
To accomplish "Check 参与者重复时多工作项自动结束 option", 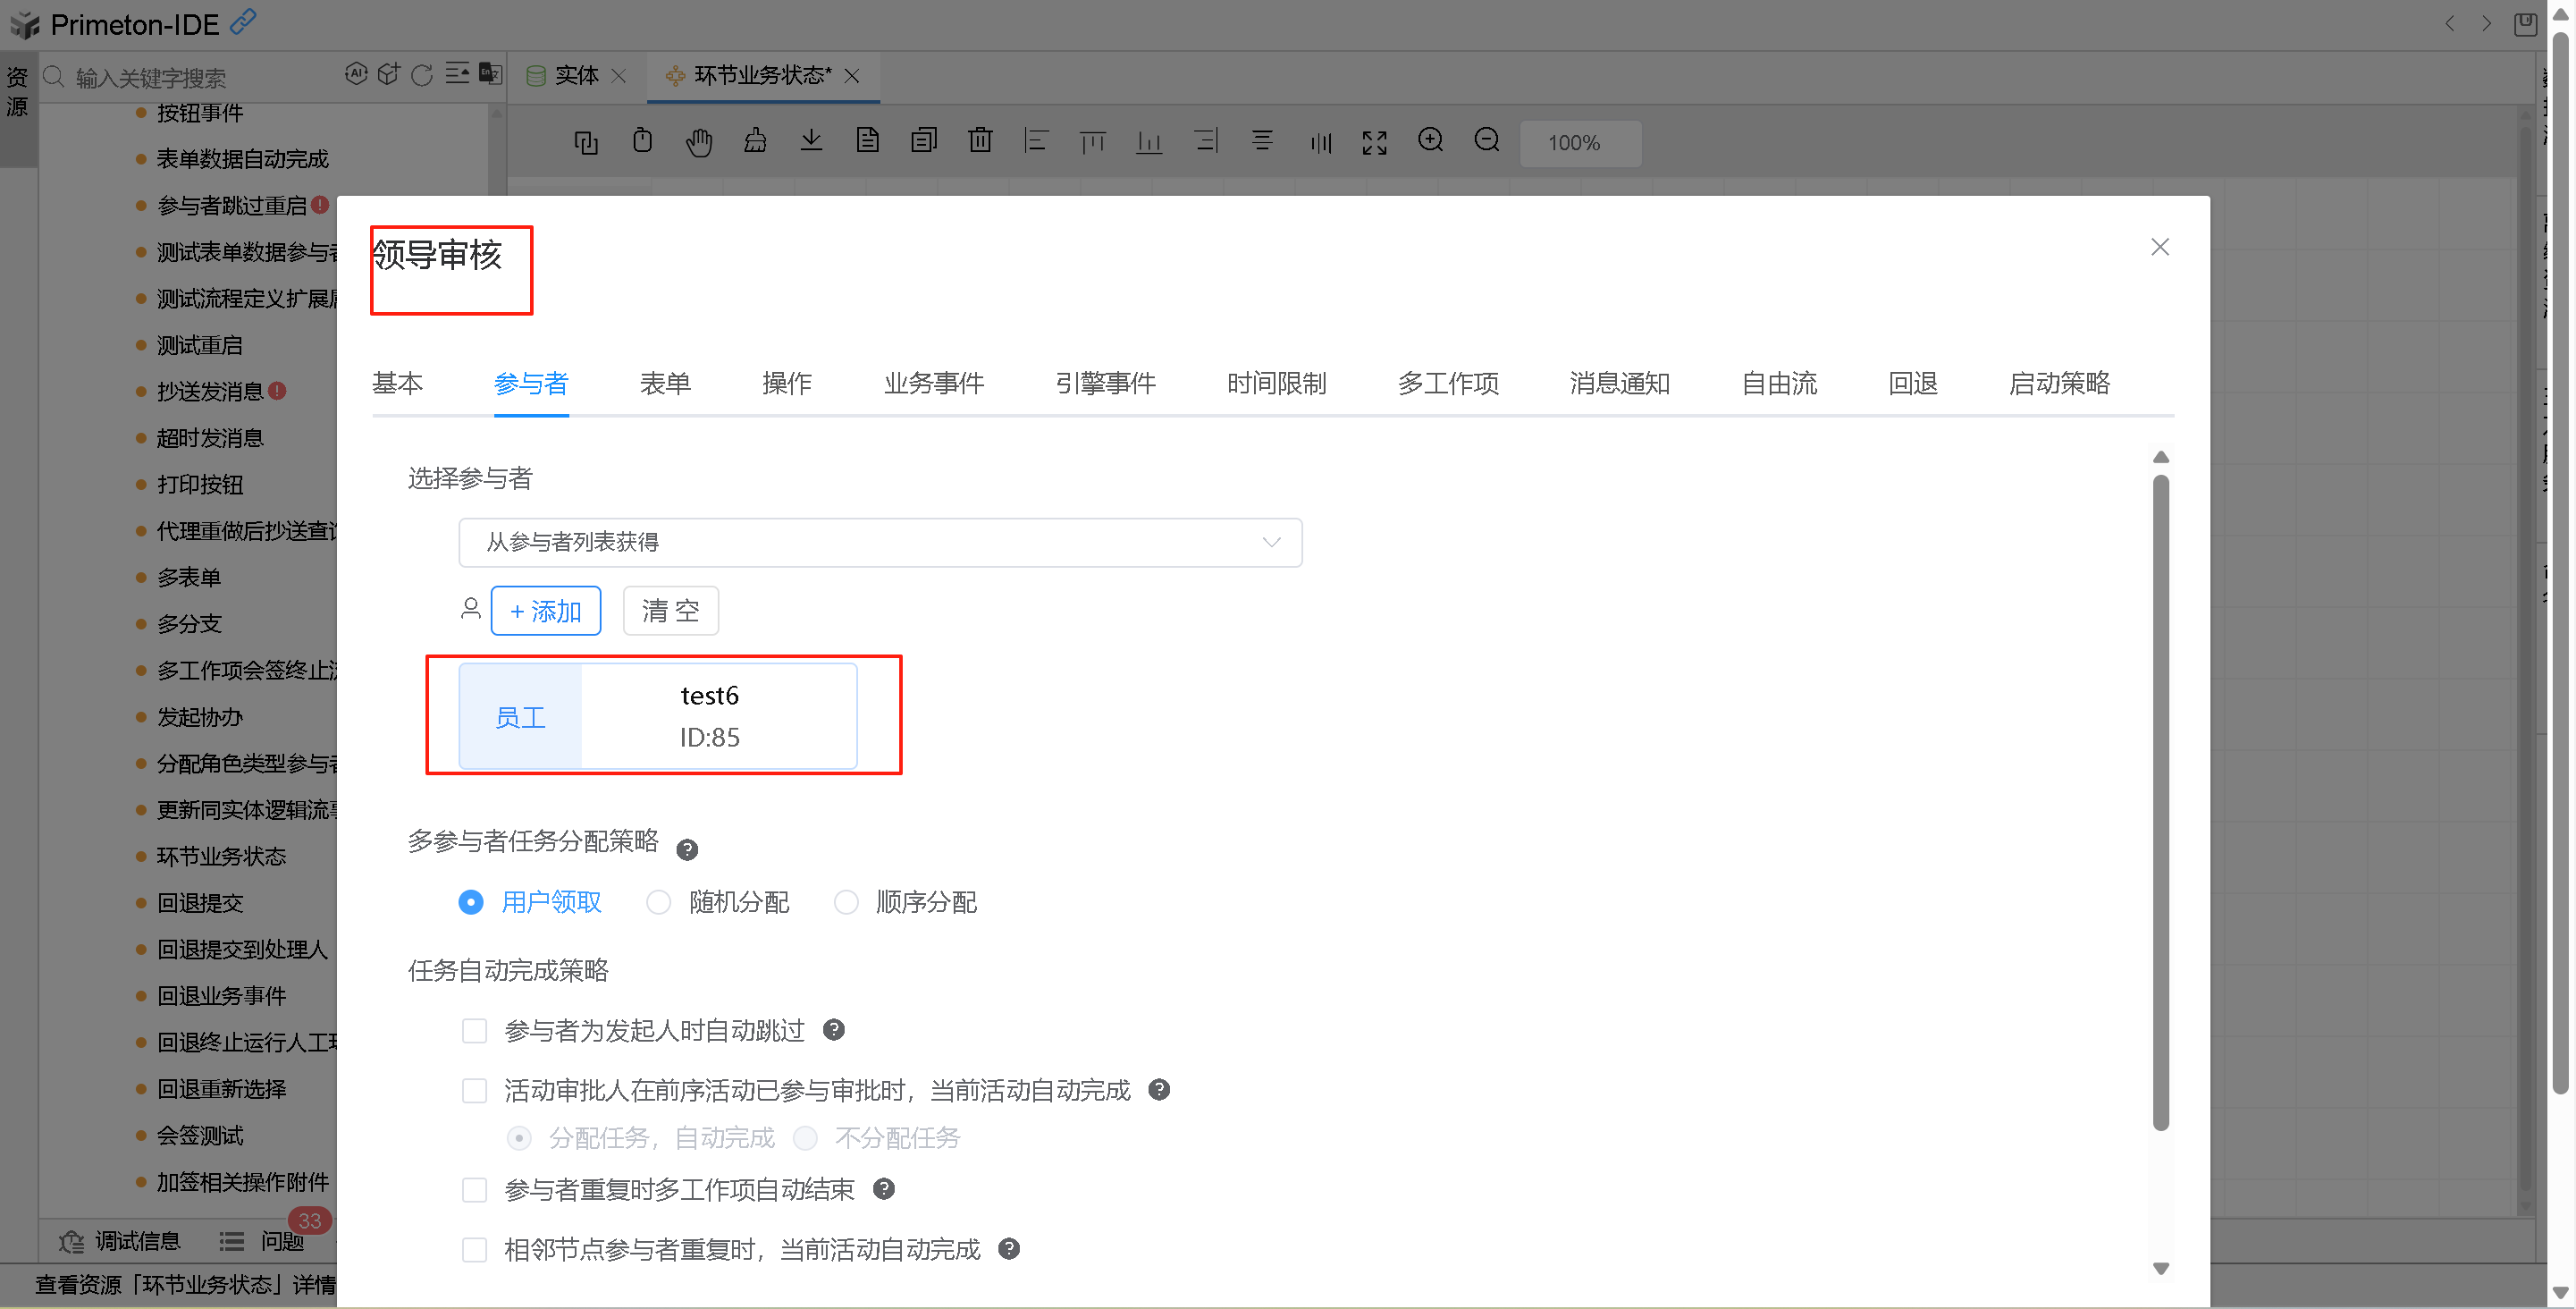I will coord(474,1189).
